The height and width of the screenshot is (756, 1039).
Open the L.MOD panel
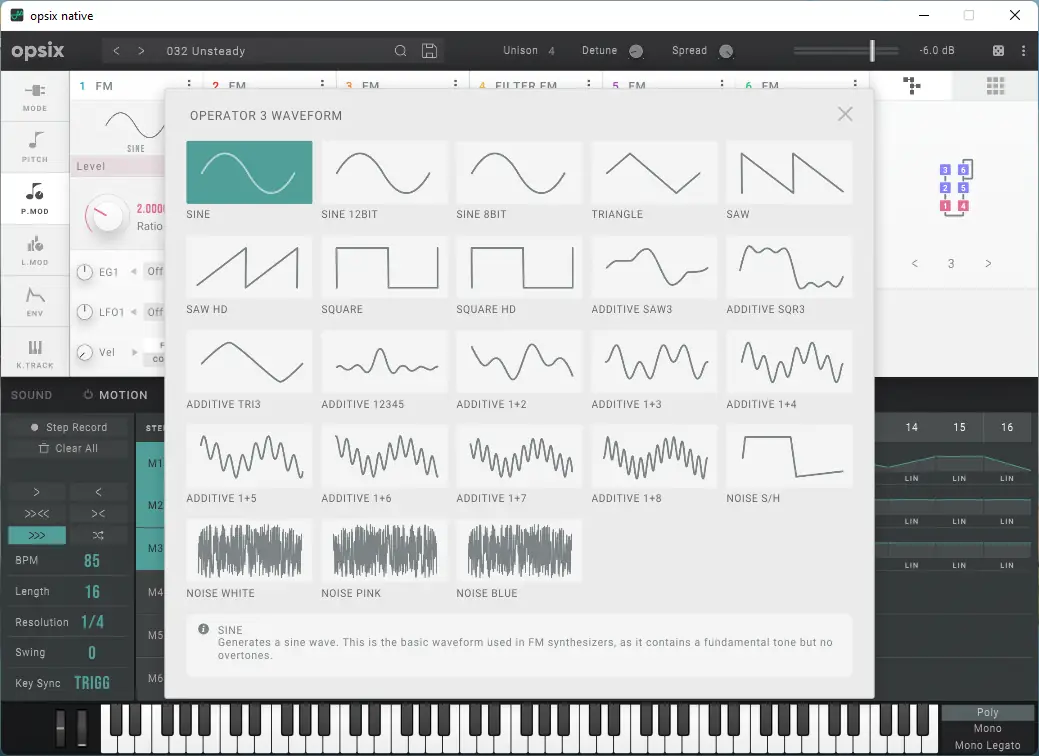[x=34, y=250]
